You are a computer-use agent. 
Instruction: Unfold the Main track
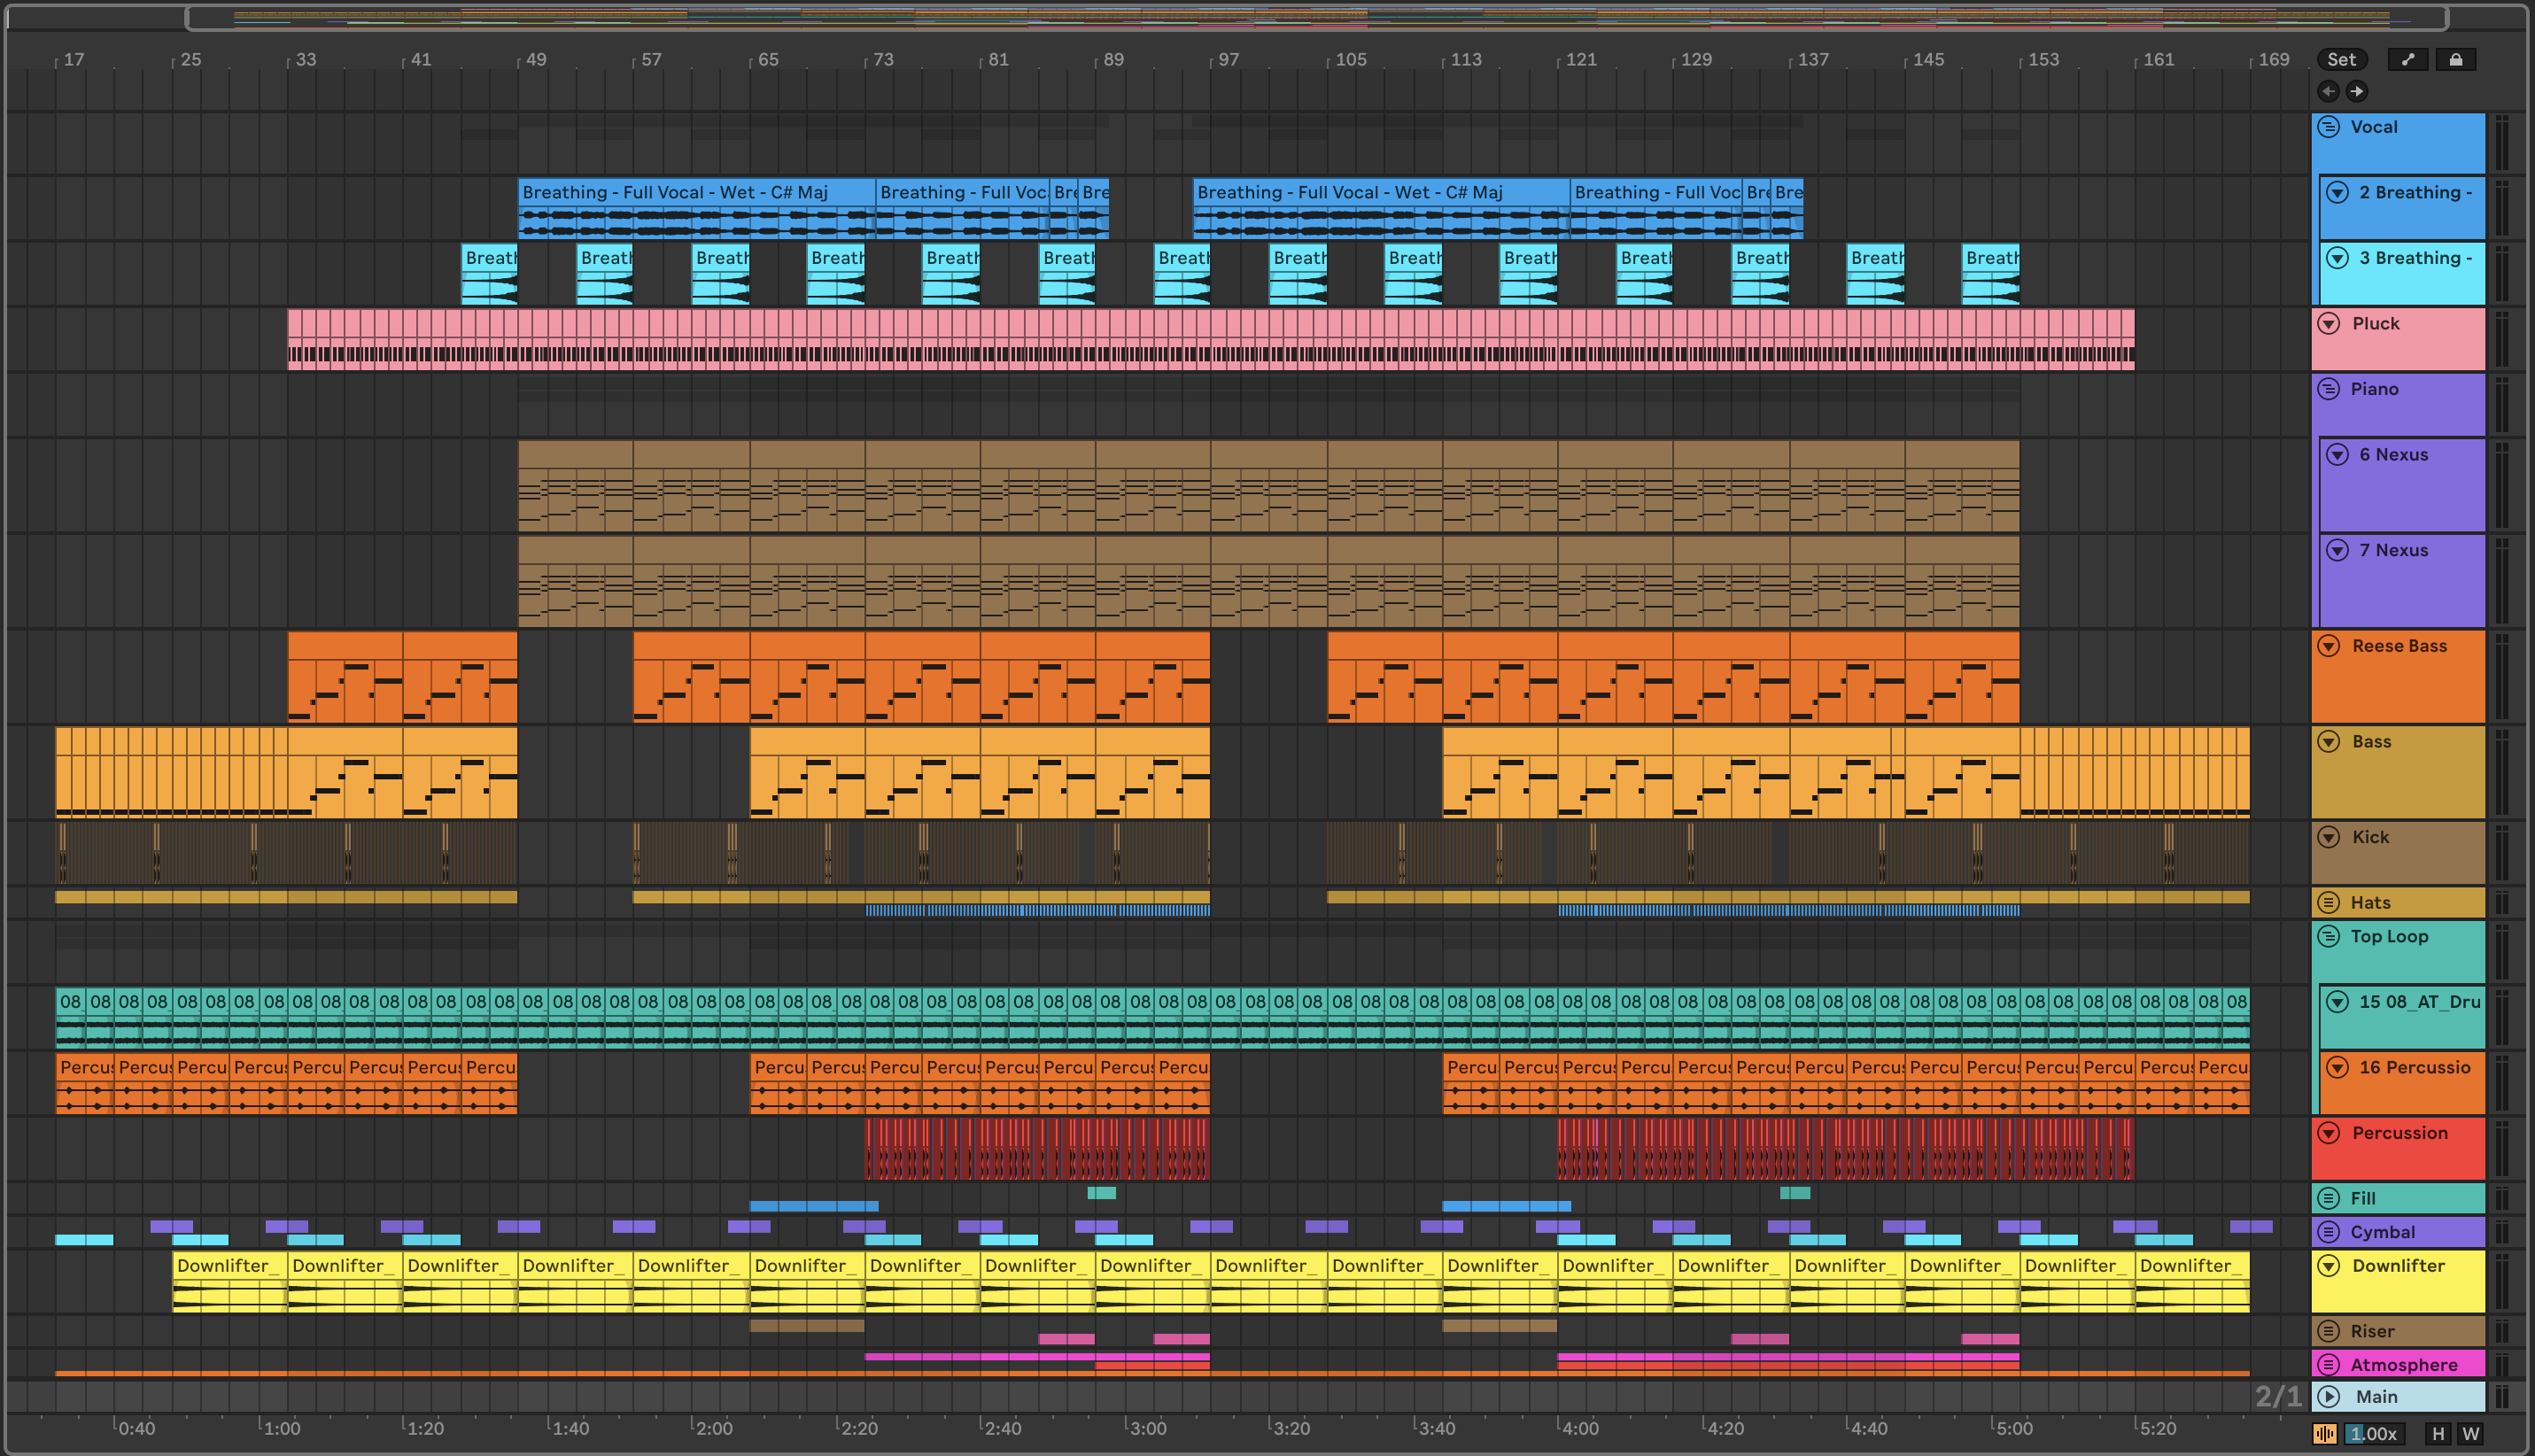point(2329,1397)
